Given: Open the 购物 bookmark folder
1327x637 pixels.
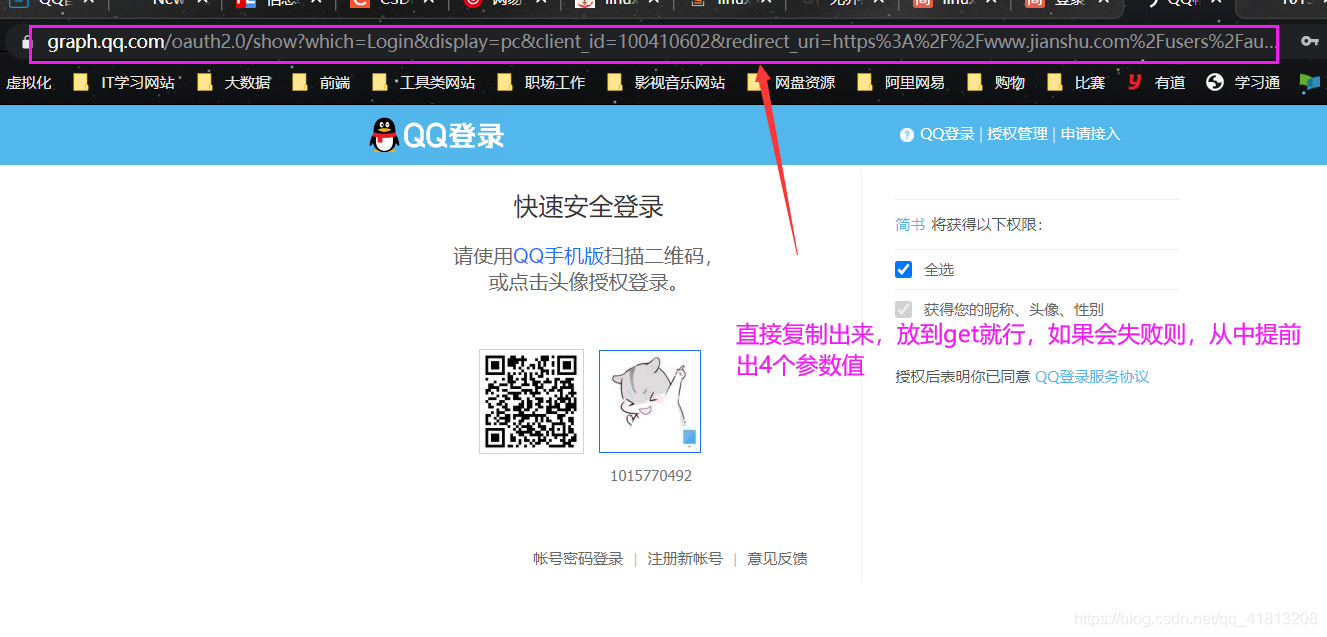Looking at the screenshot, I should tap(996, 83).
